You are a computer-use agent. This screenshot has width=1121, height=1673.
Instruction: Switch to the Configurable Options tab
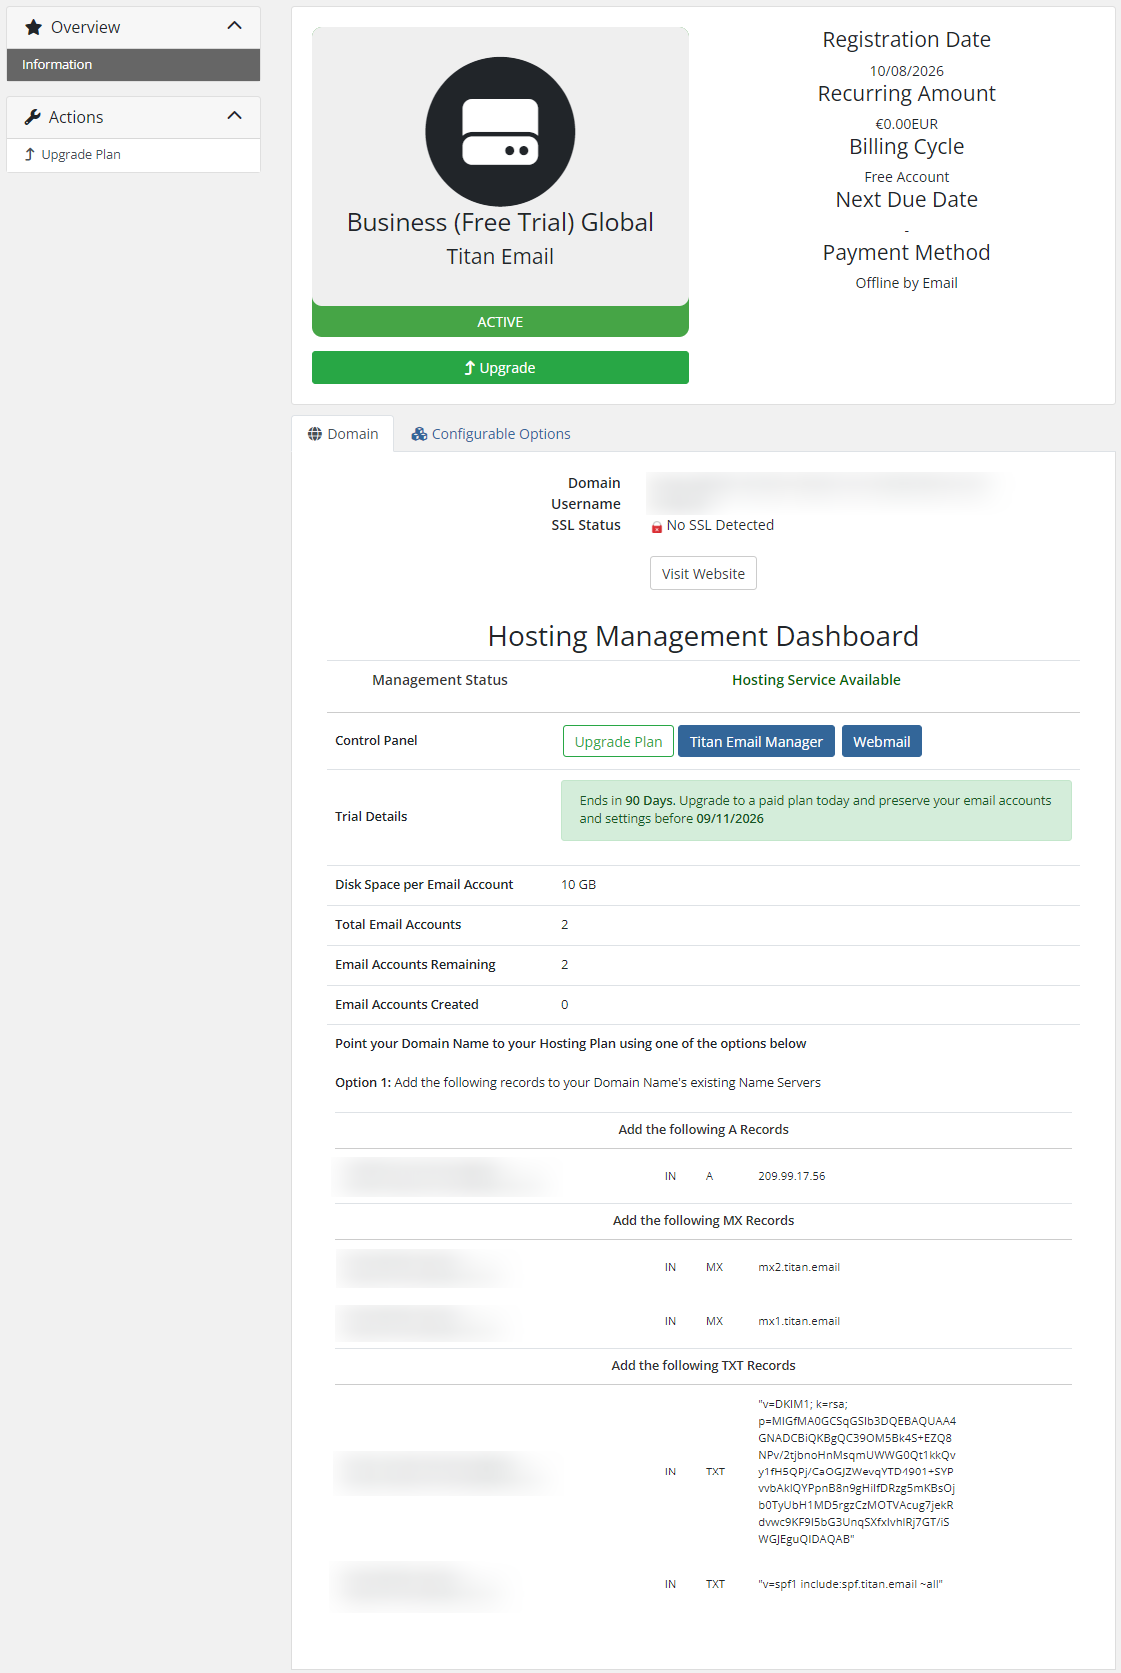(490, 434)
